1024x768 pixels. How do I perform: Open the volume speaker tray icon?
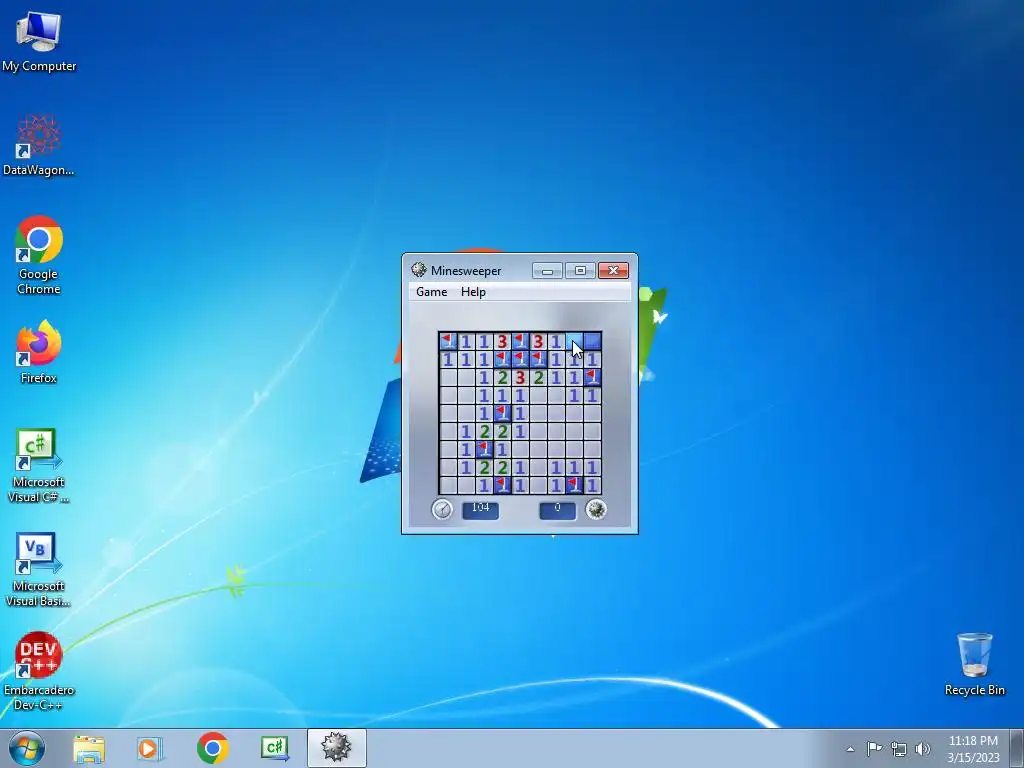[922, 749]
